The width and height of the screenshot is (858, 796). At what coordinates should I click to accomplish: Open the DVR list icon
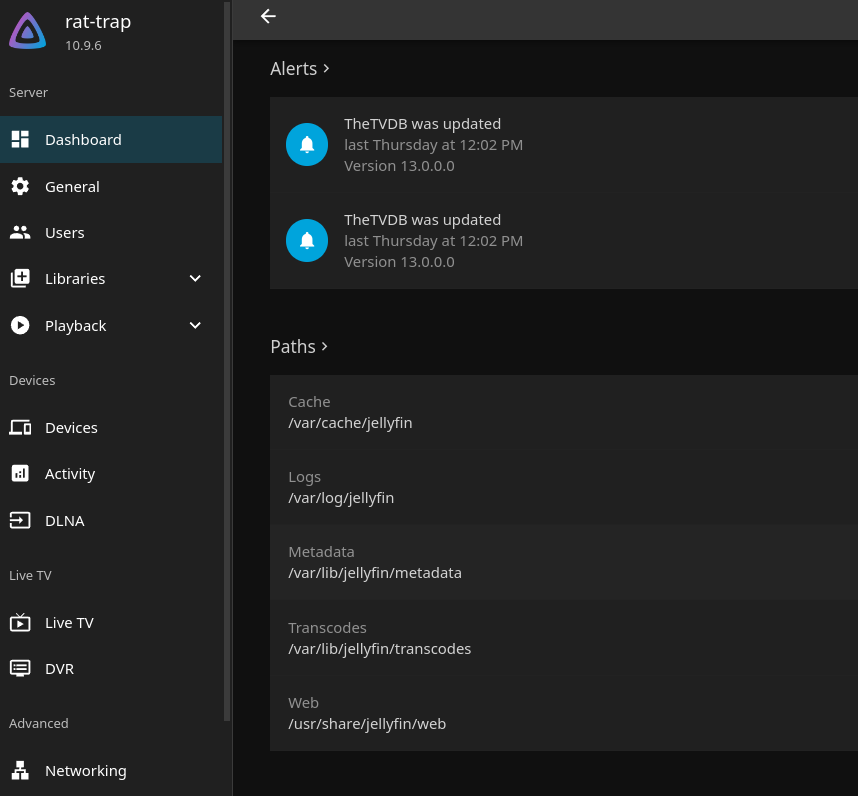(20, 668)
